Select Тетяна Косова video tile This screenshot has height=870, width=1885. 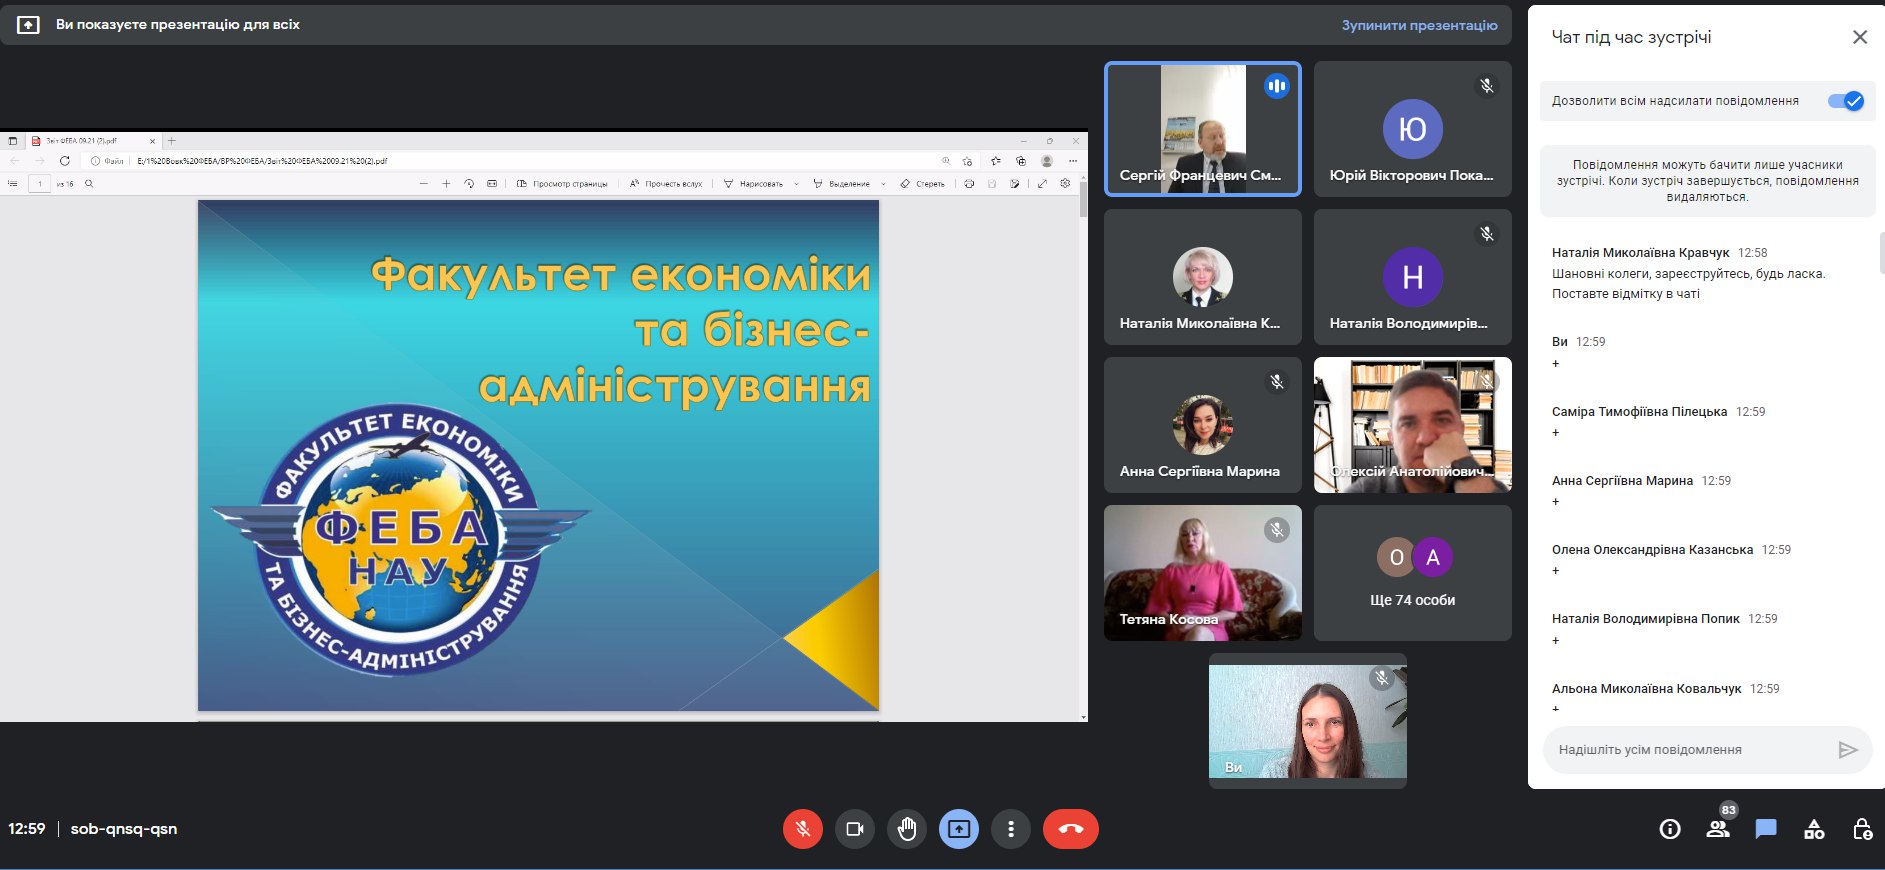pyautogui.click(x=1203, y=573)
